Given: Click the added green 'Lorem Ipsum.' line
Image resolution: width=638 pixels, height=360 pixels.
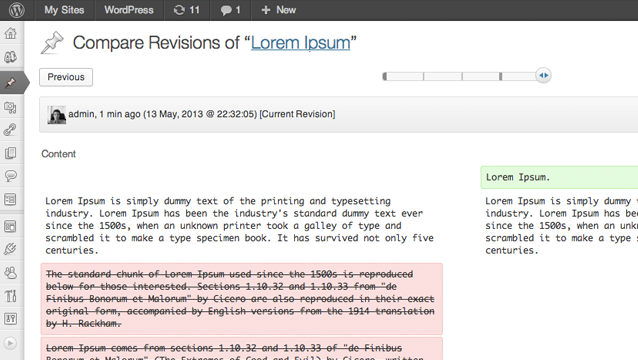Looking at the screenshot, I should [559, 177].
